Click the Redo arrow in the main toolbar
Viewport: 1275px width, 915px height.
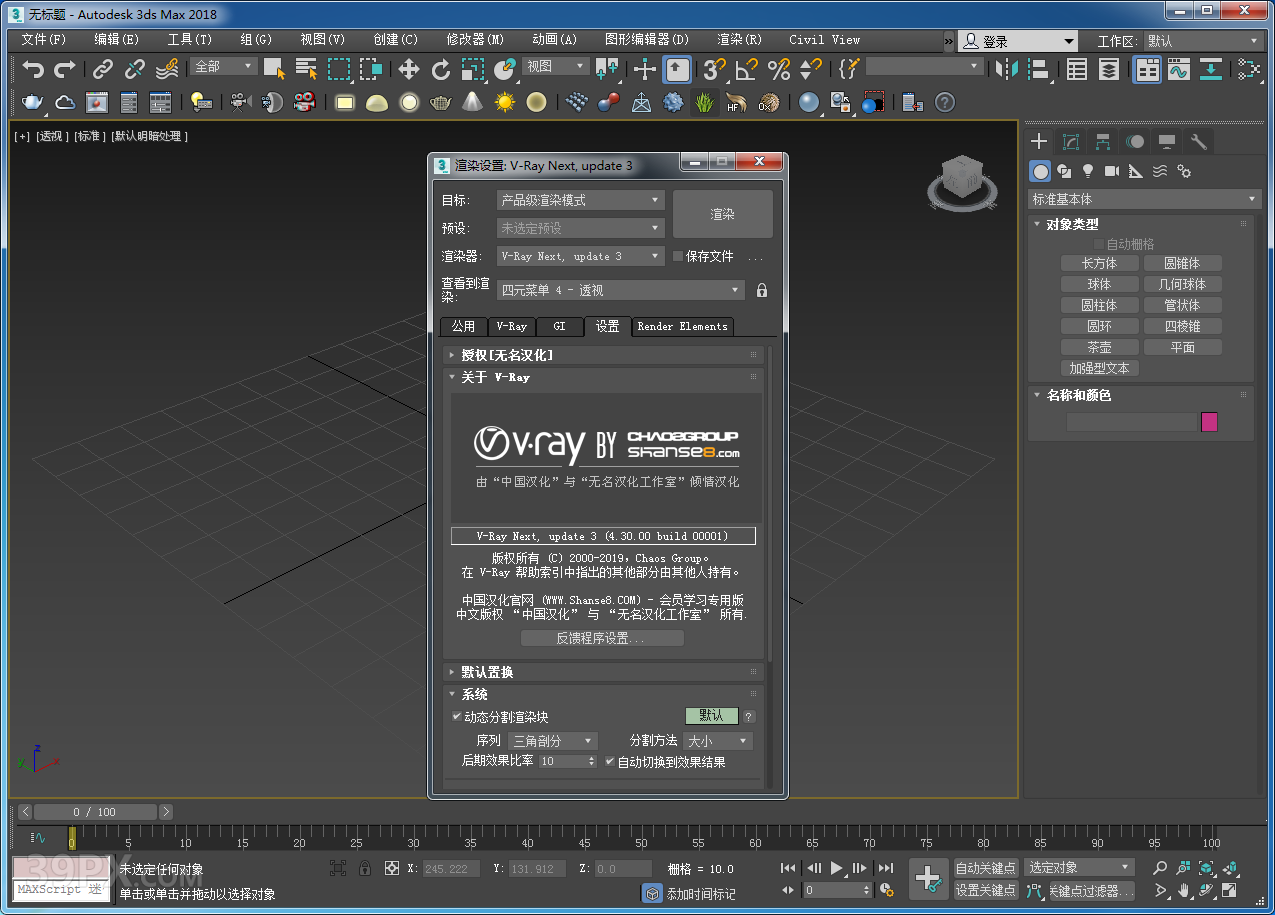65,69
